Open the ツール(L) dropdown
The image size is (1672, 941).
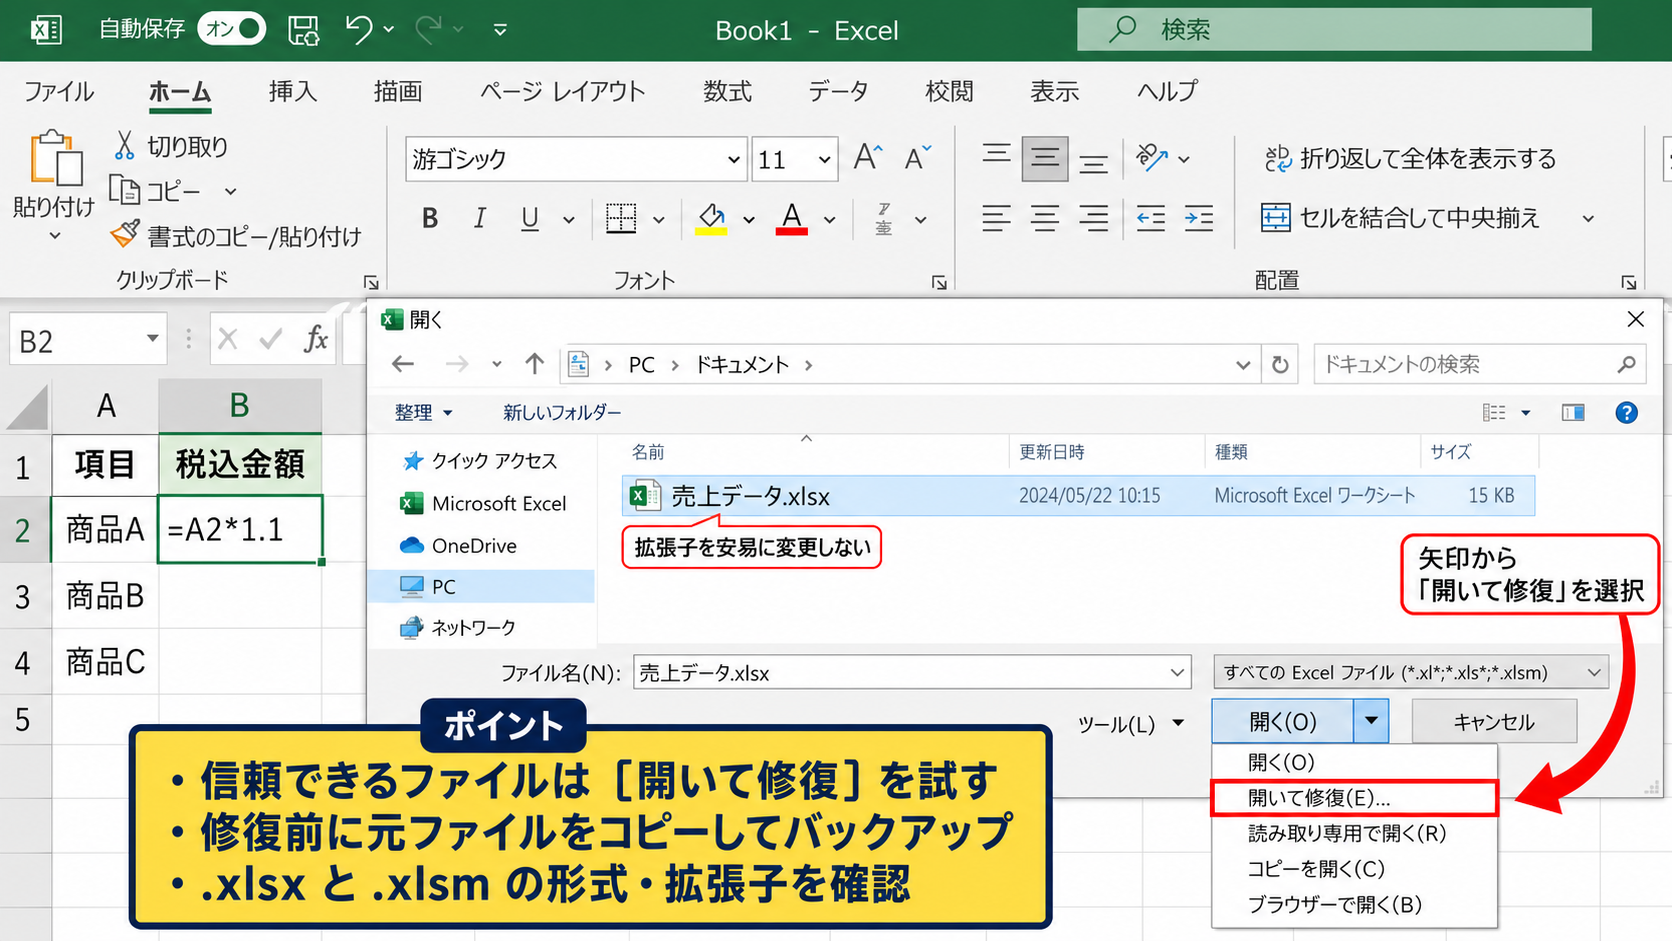1131,723
